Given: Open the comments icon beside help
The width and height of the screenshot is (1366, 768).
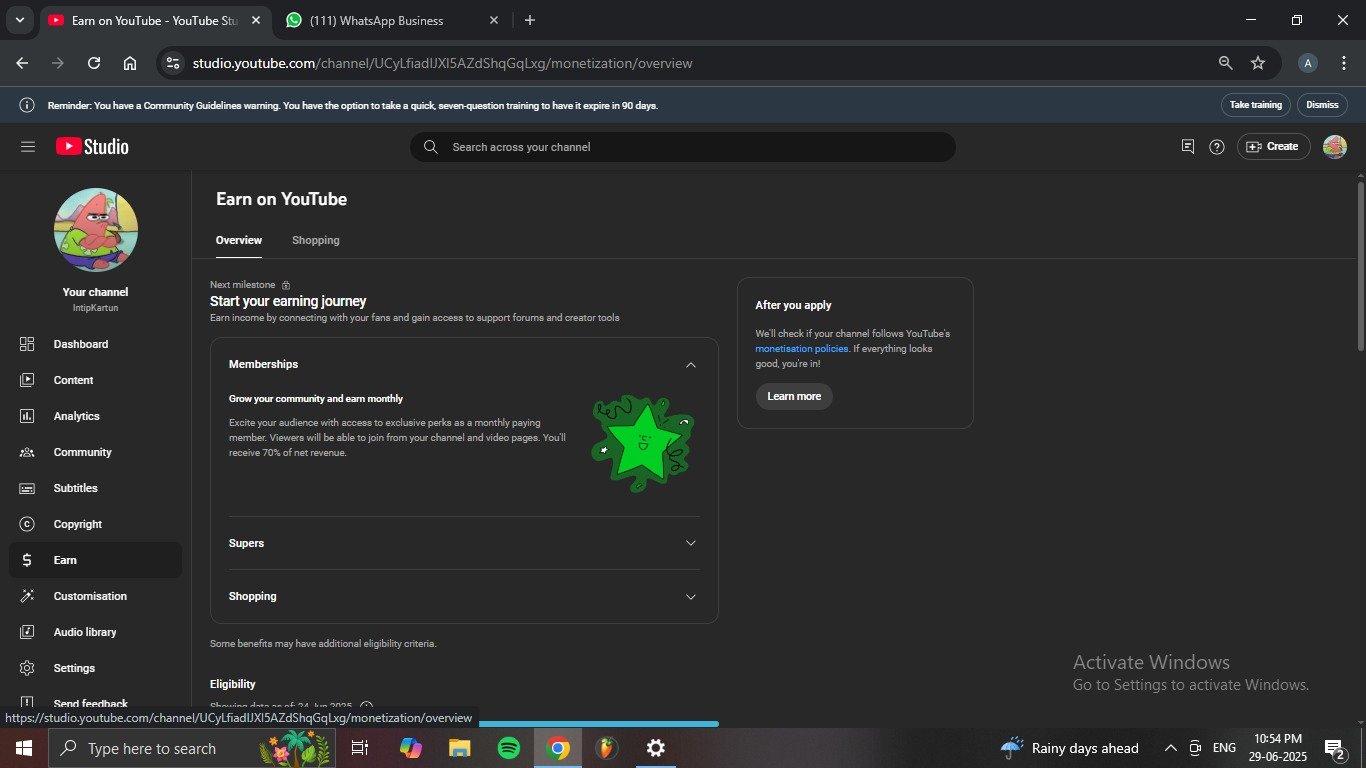Looking at the screenshot, I should (1188, 147).
